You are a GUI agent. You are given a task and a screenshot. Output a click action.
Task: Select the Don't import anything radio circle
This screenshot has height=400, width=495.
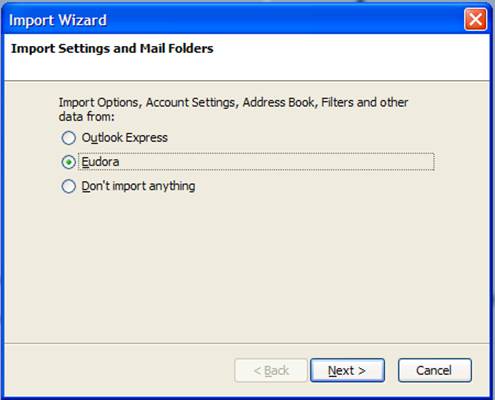[x=69, y=186]
